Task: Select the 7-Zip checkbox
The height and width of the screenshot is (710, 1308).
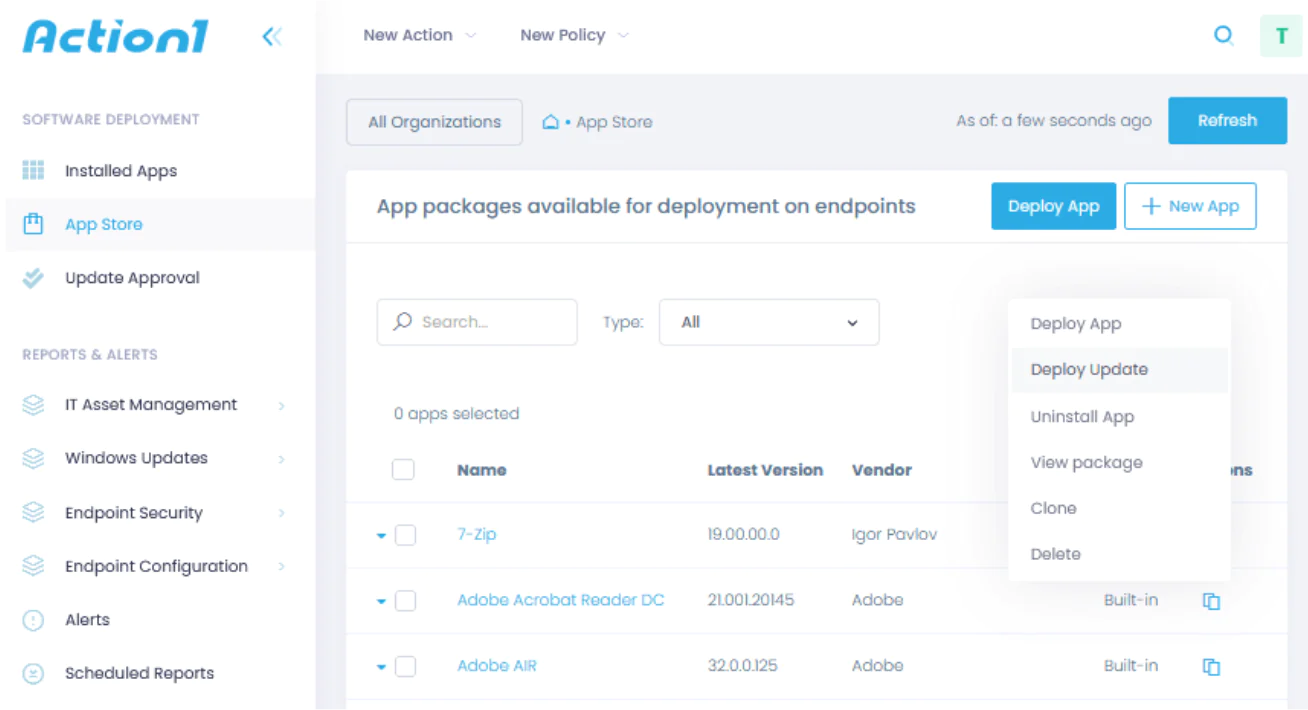Action: tap(405, 535)
